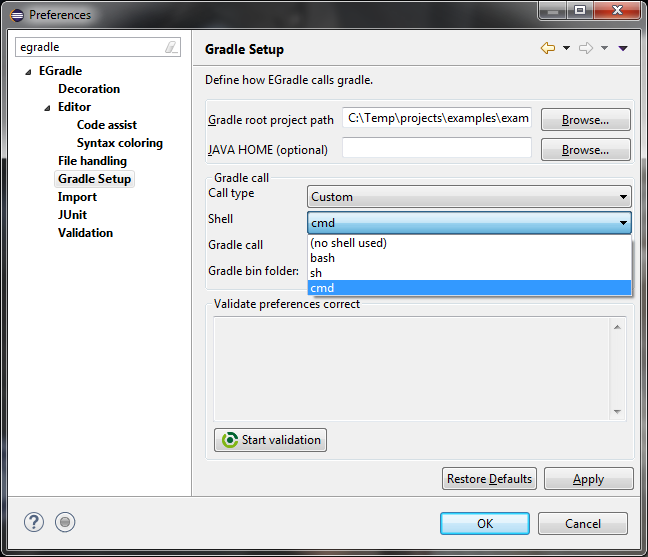Viewport: 648px width, 557px height.
Task: Open the Import preference page
Action: point(77,197)
